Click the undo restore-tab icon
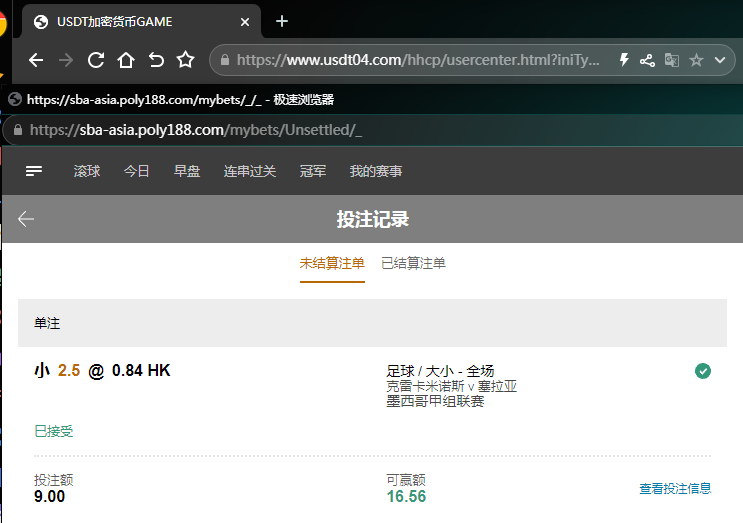This screenshot has width=743, height=523. coord(156,60)
